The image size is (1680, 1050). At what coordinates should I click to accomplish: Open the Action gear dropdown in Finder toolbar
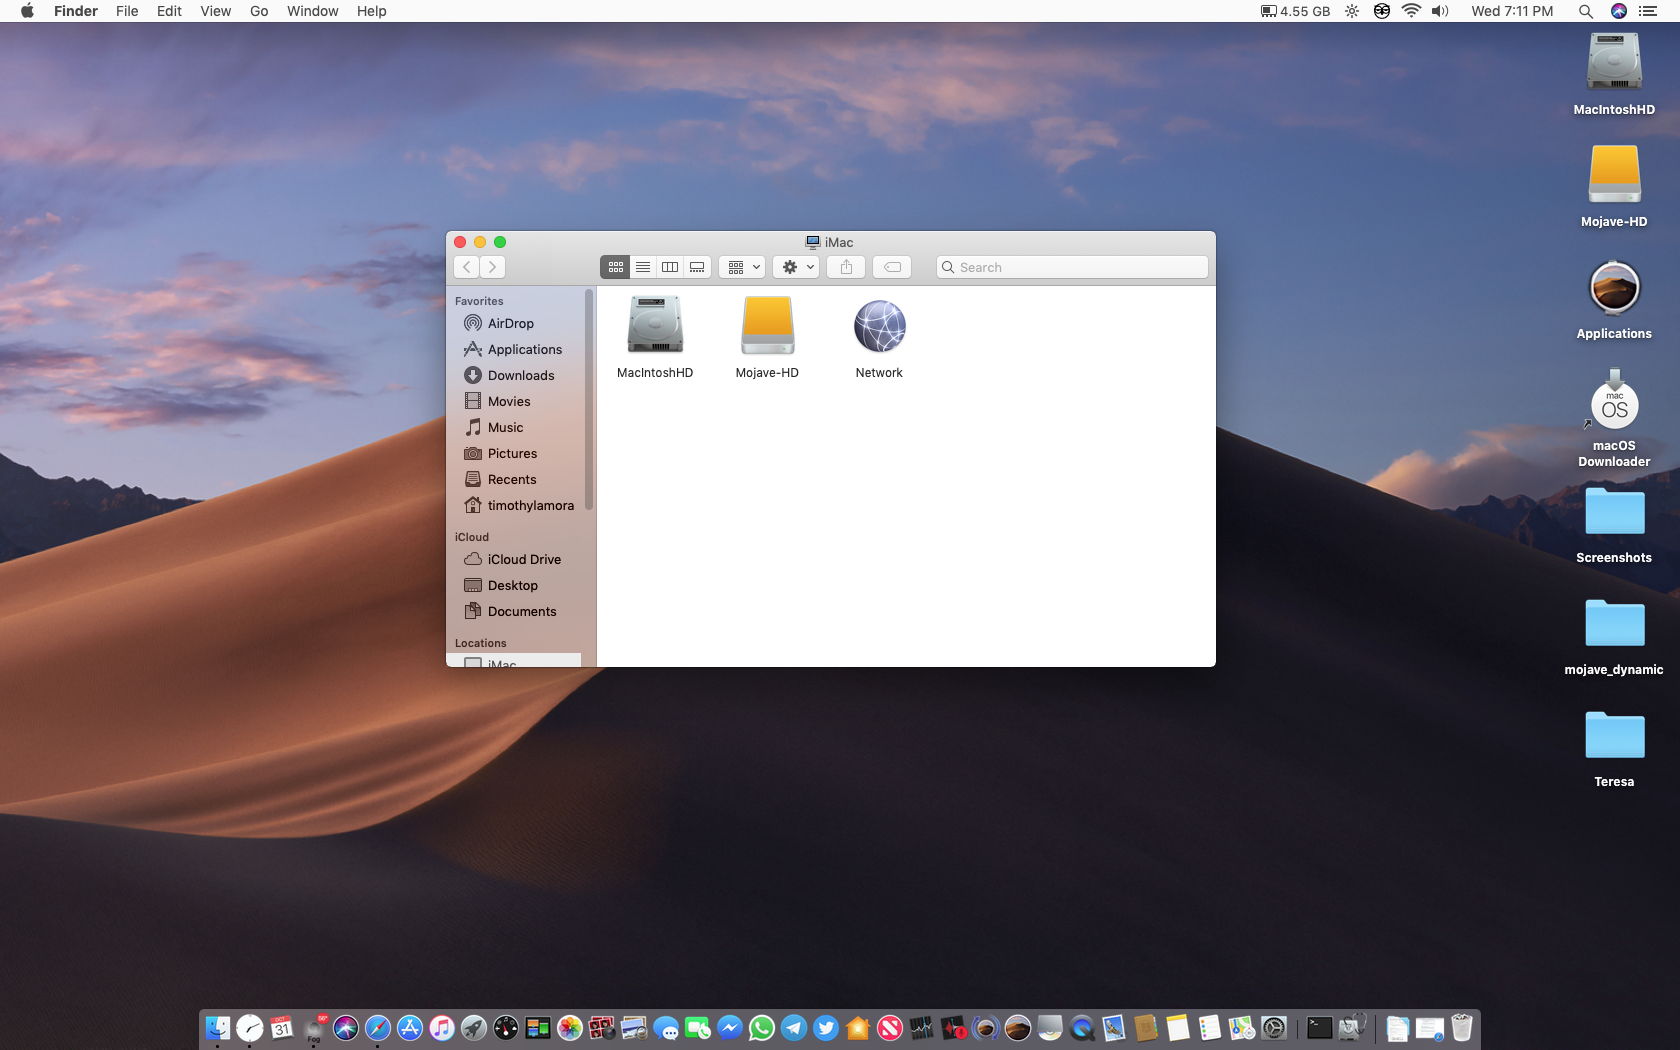pyautogui.click(x=796, y=267)
